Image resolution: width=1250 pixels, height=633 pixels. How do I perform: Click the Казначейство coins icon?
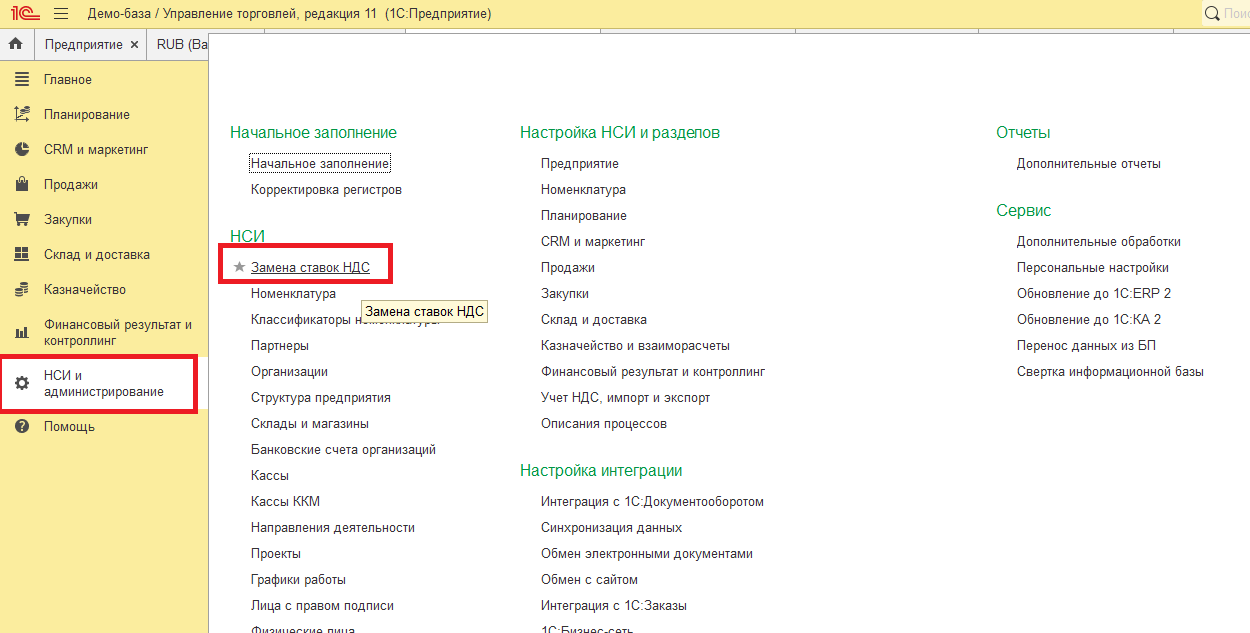(22, 290)
